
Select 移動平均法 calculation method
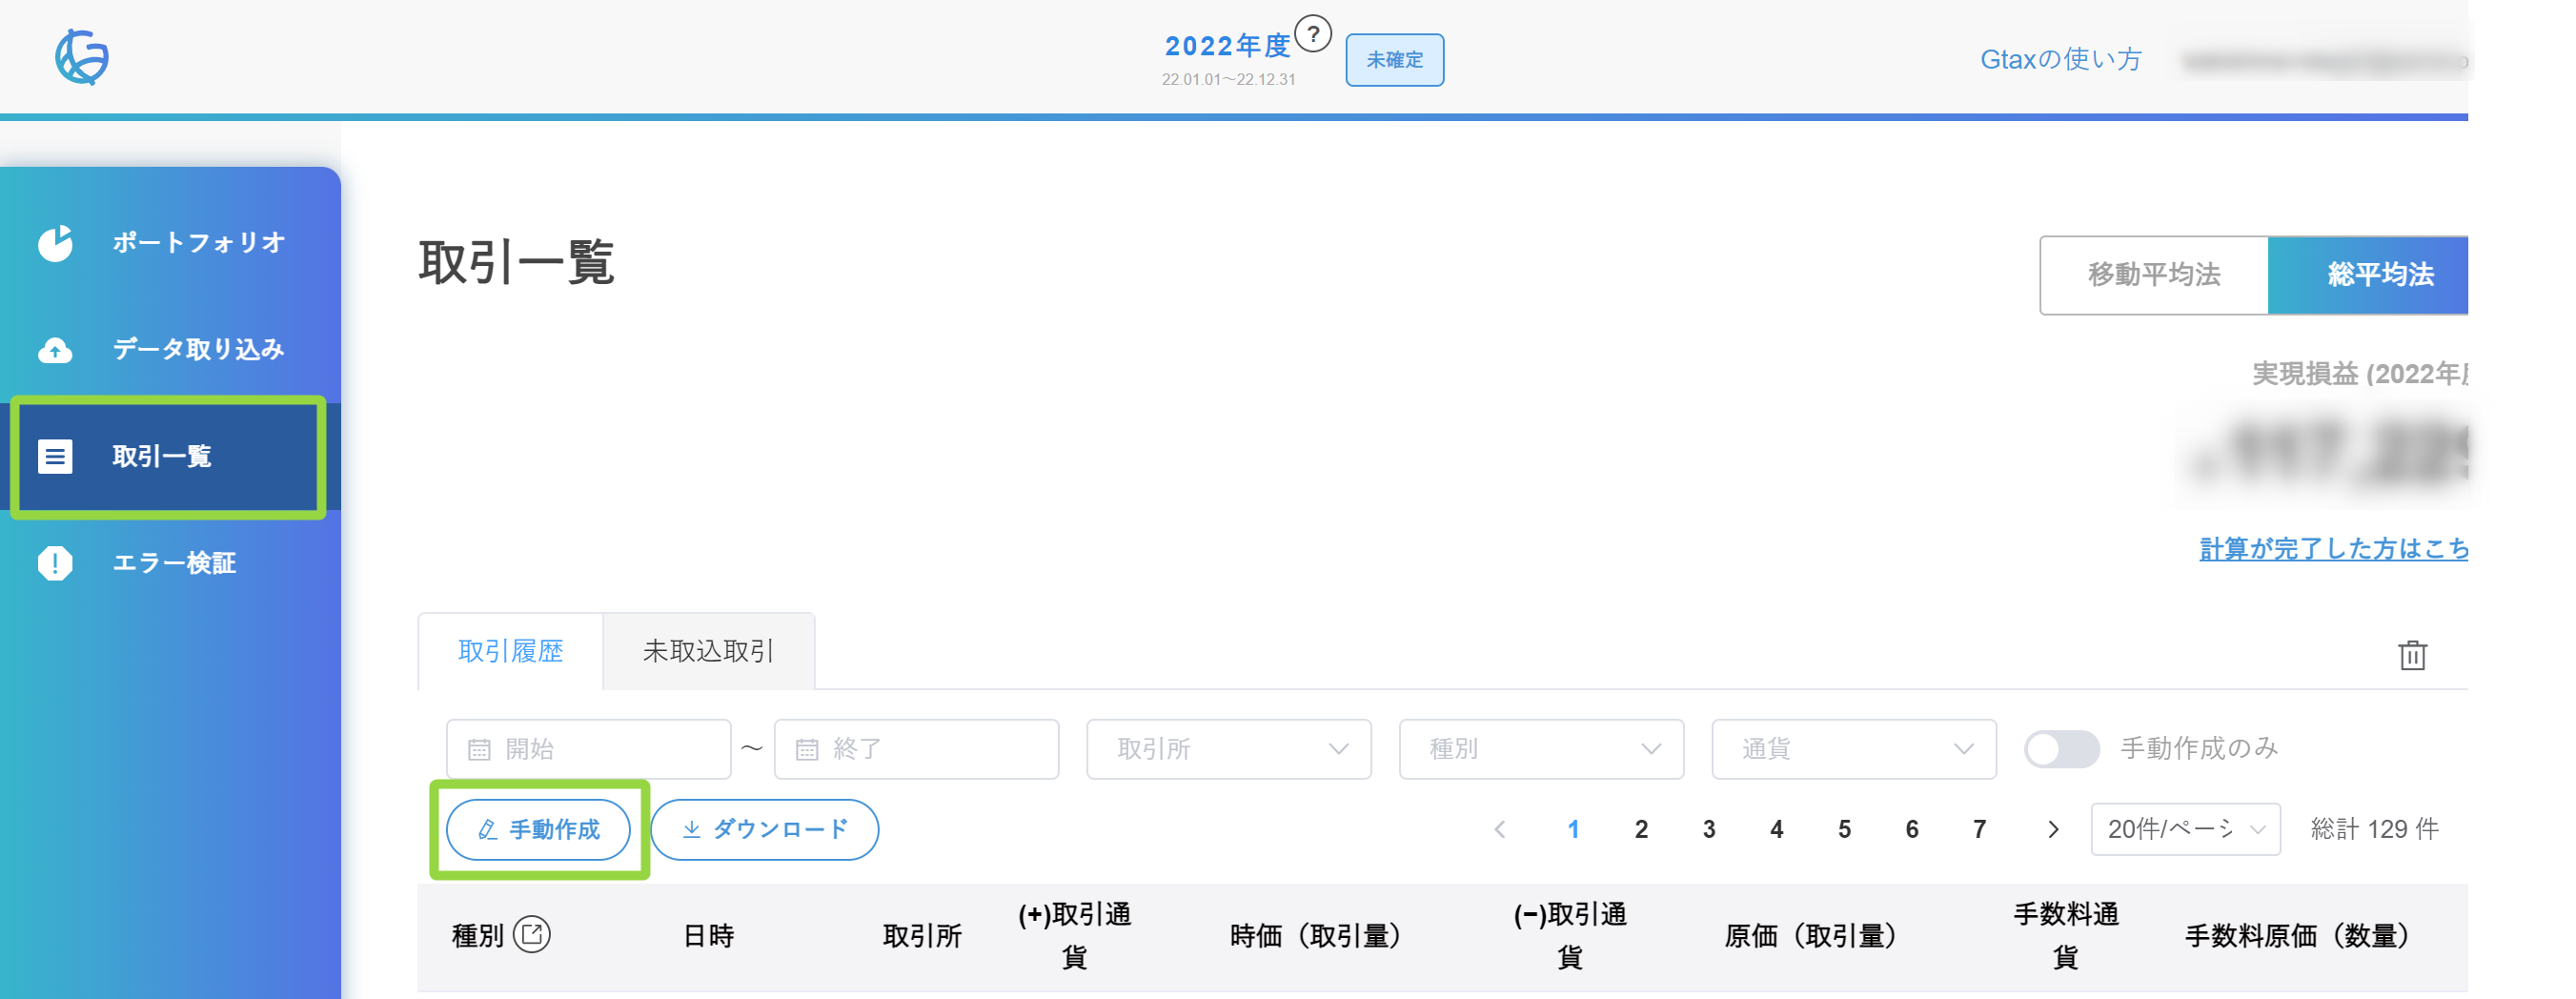pyautogui.click(x=2154, y=275)
